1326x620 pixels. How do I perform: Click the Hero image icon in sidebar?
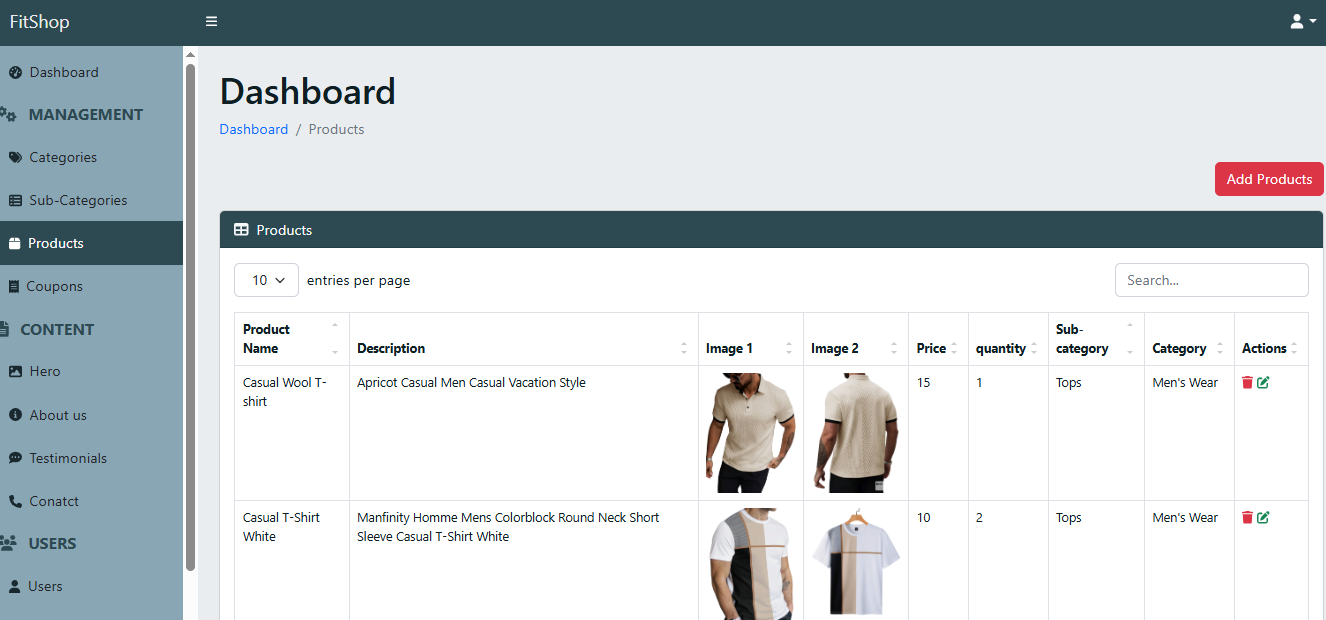coord(15,372)
